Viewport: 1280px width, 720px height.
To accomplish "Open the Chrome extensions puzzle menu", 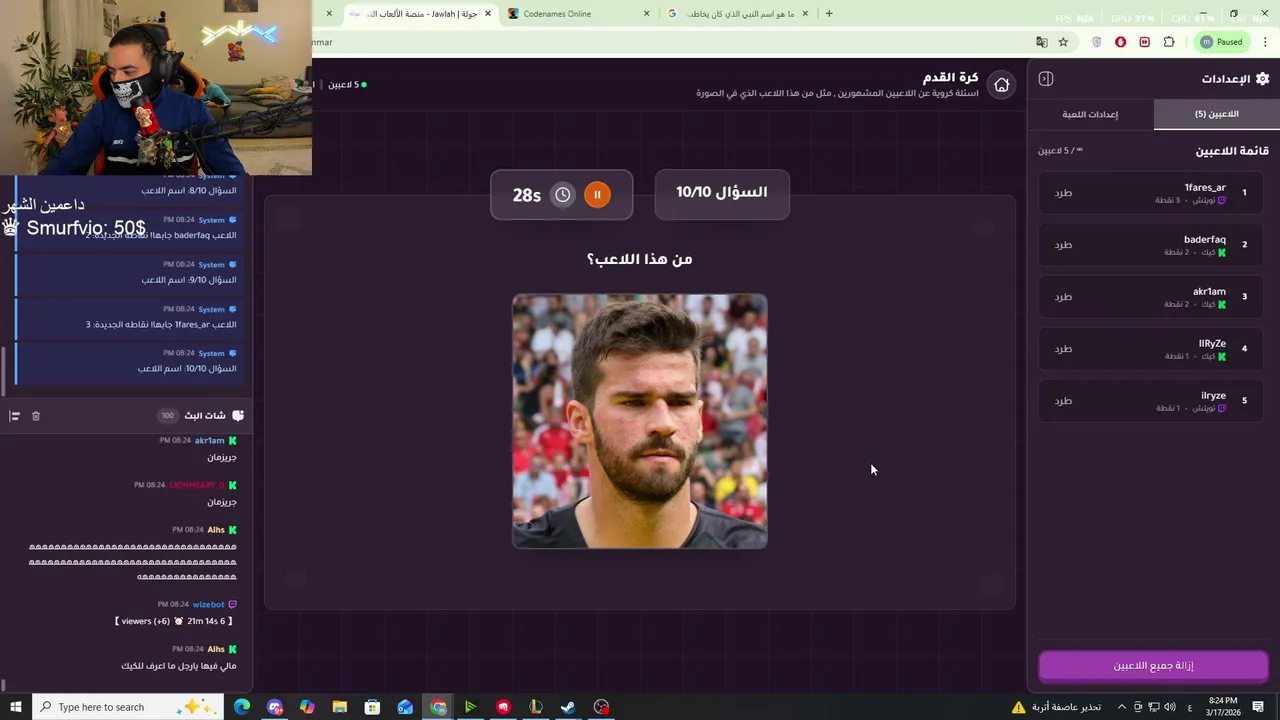I will (1169, 42).
